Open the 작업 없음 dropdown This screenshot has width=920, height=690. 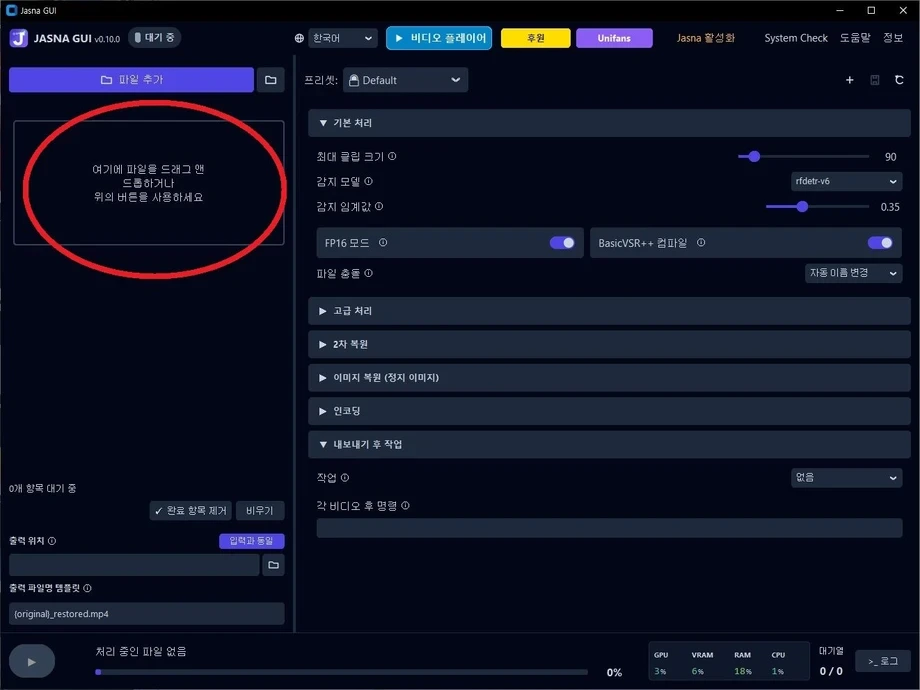[846, 478]
